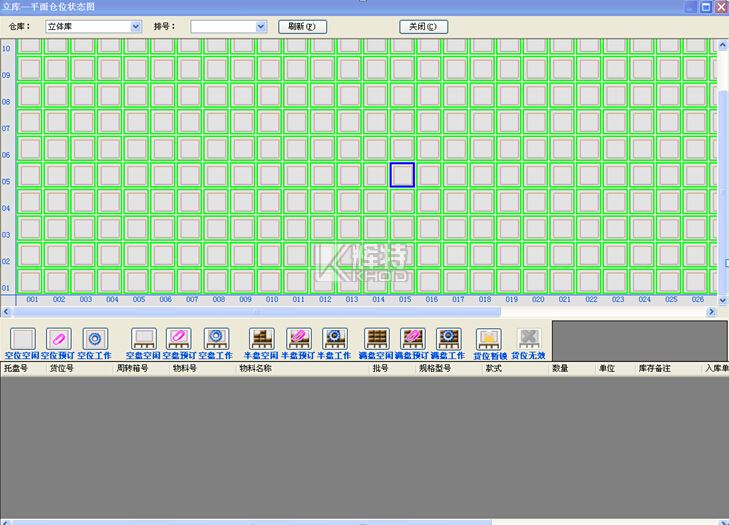Select the 空位工作 status icon
Viewport: 729px width, 525px height.
[x=95, y=338]
